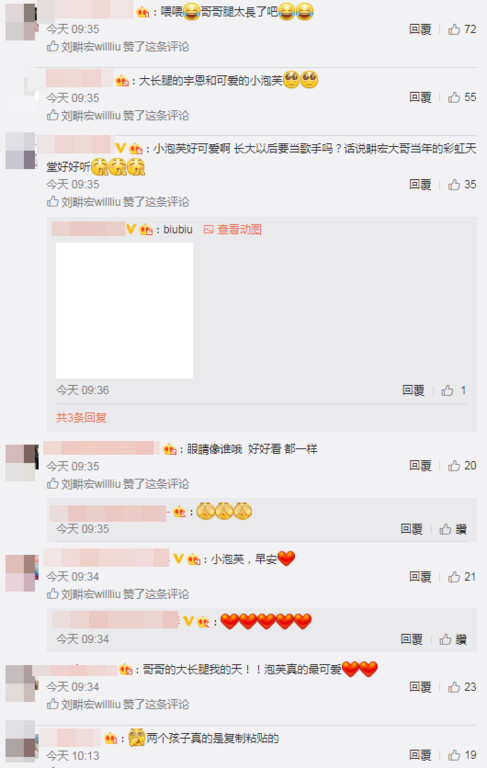The height and width of the screenshot is (768, 487).
Task: Open the avatar of the 眼睛像谁哦 commenter
Action: [x=22, y=462]
